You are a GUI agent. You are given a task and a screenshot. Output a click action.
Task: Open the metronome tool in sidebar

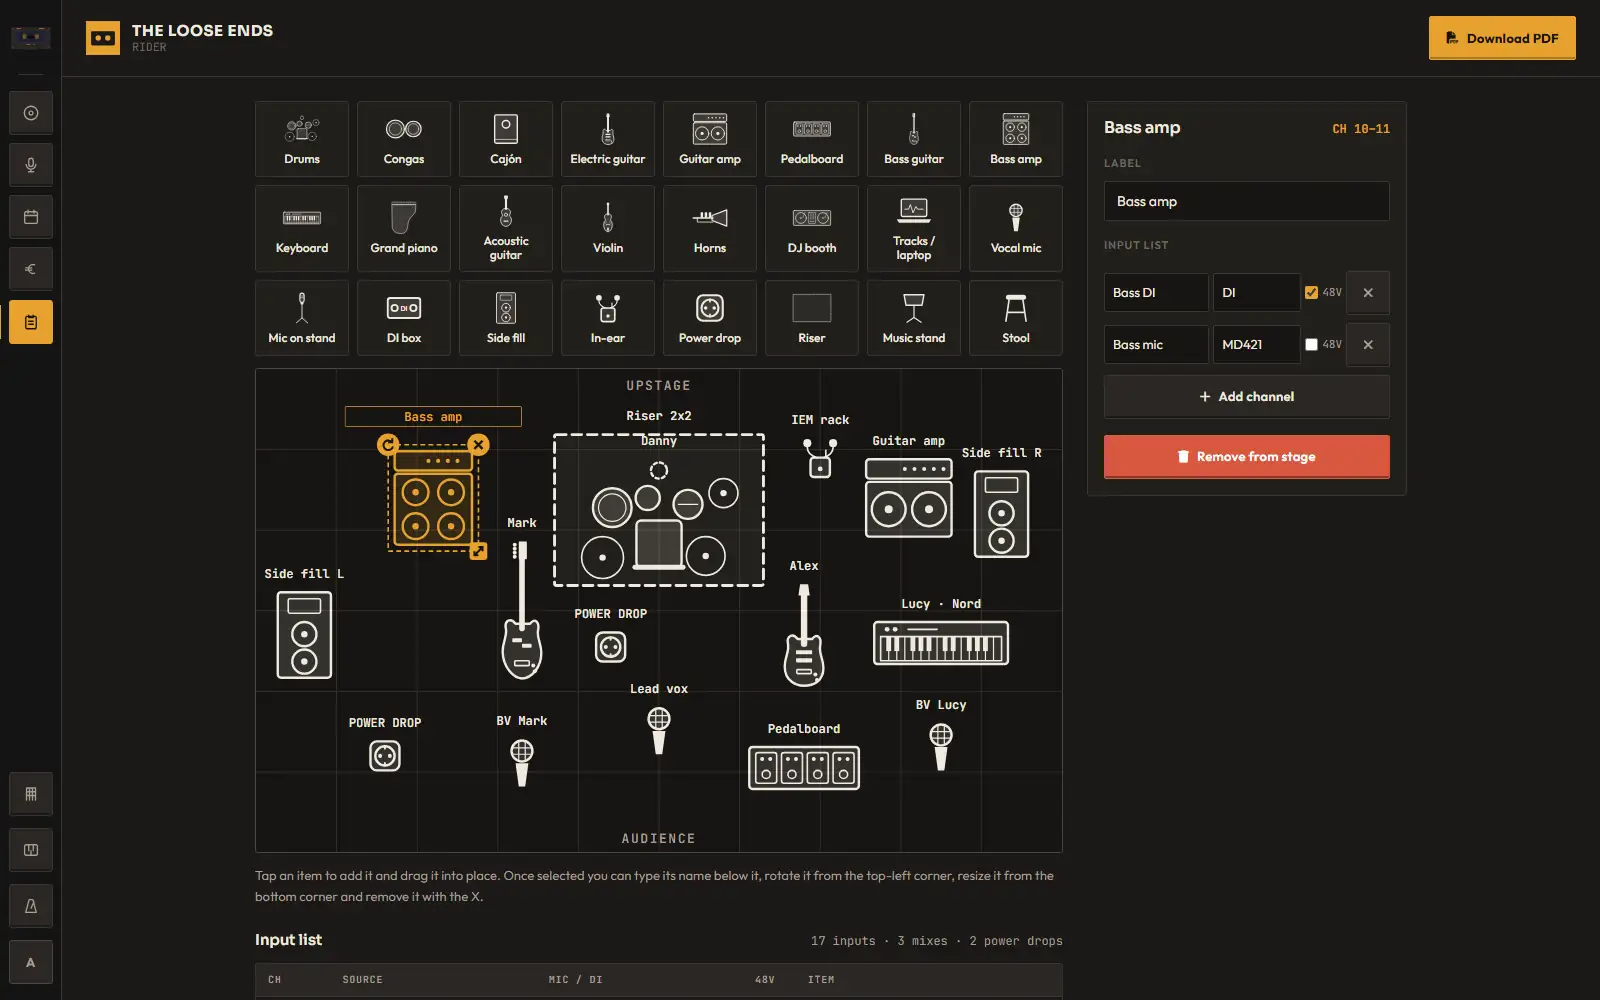(x=31, y=906)
